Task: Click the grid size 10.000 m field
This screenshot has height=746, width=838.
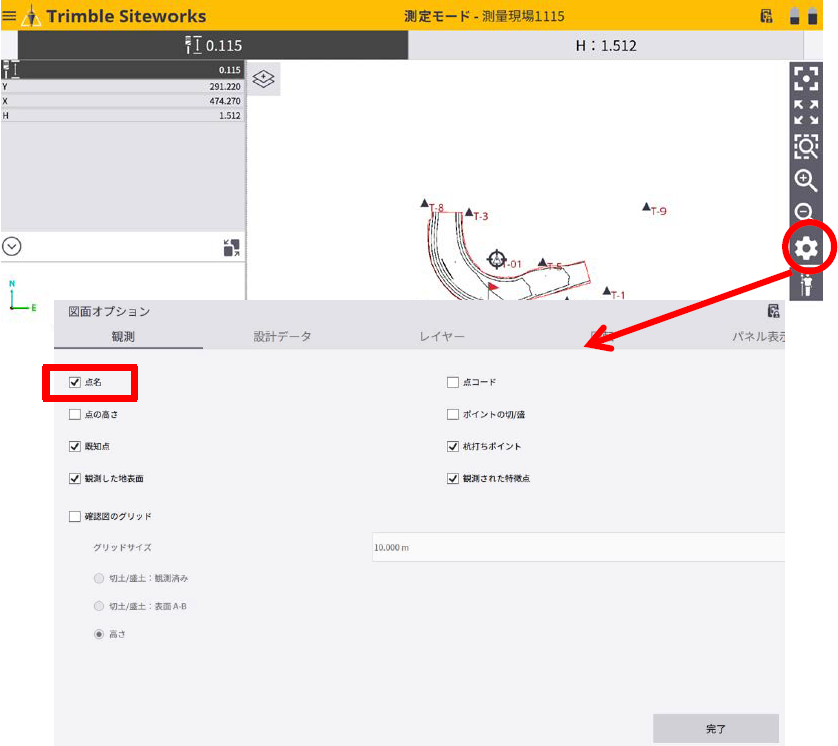Action: pyautogui.click(x=575, y=547)
